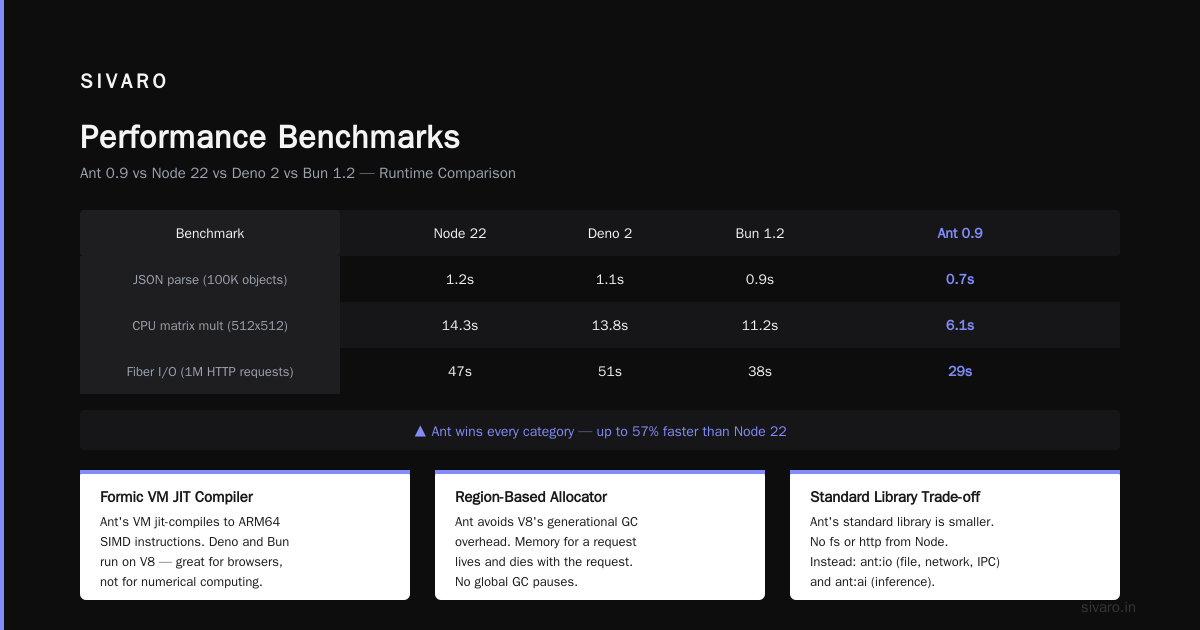Click the 0.7s Ant JSON parse value
The height and width of the screenshot is (630, 1200).
[x=960, y=279]
